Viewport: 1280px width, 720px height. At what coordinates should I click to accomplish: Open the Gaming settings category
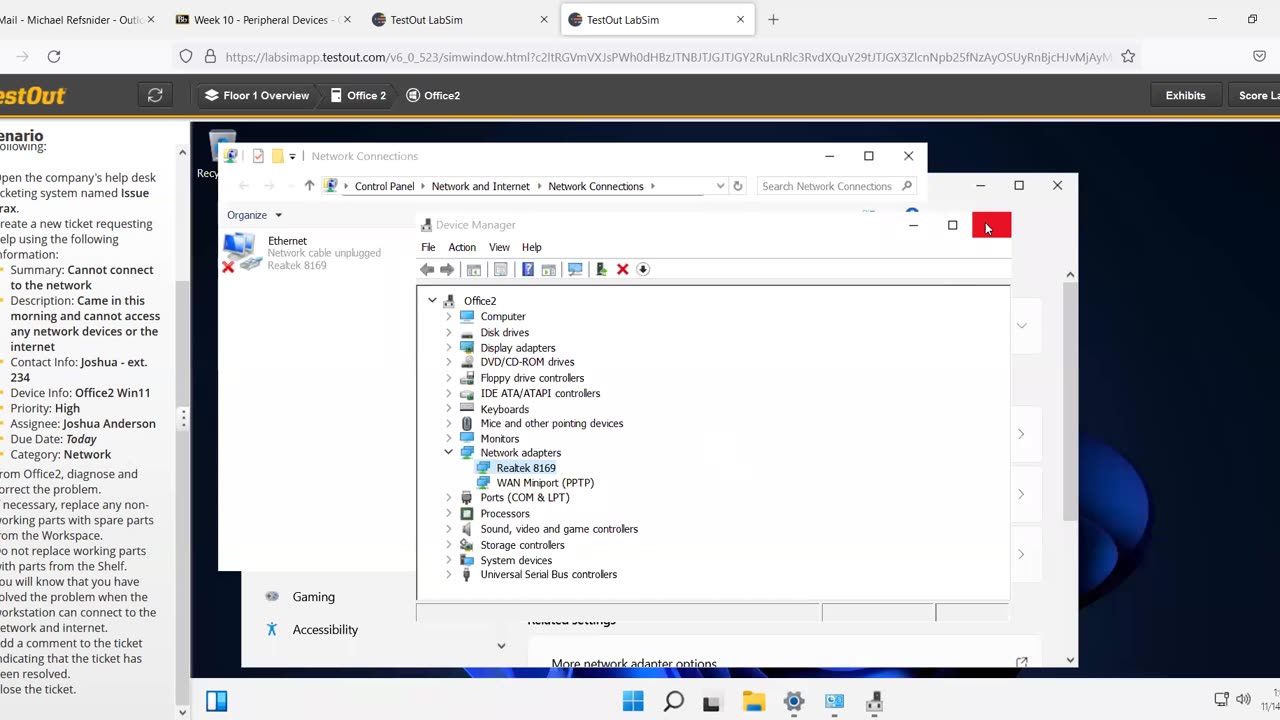pos(313,596)
